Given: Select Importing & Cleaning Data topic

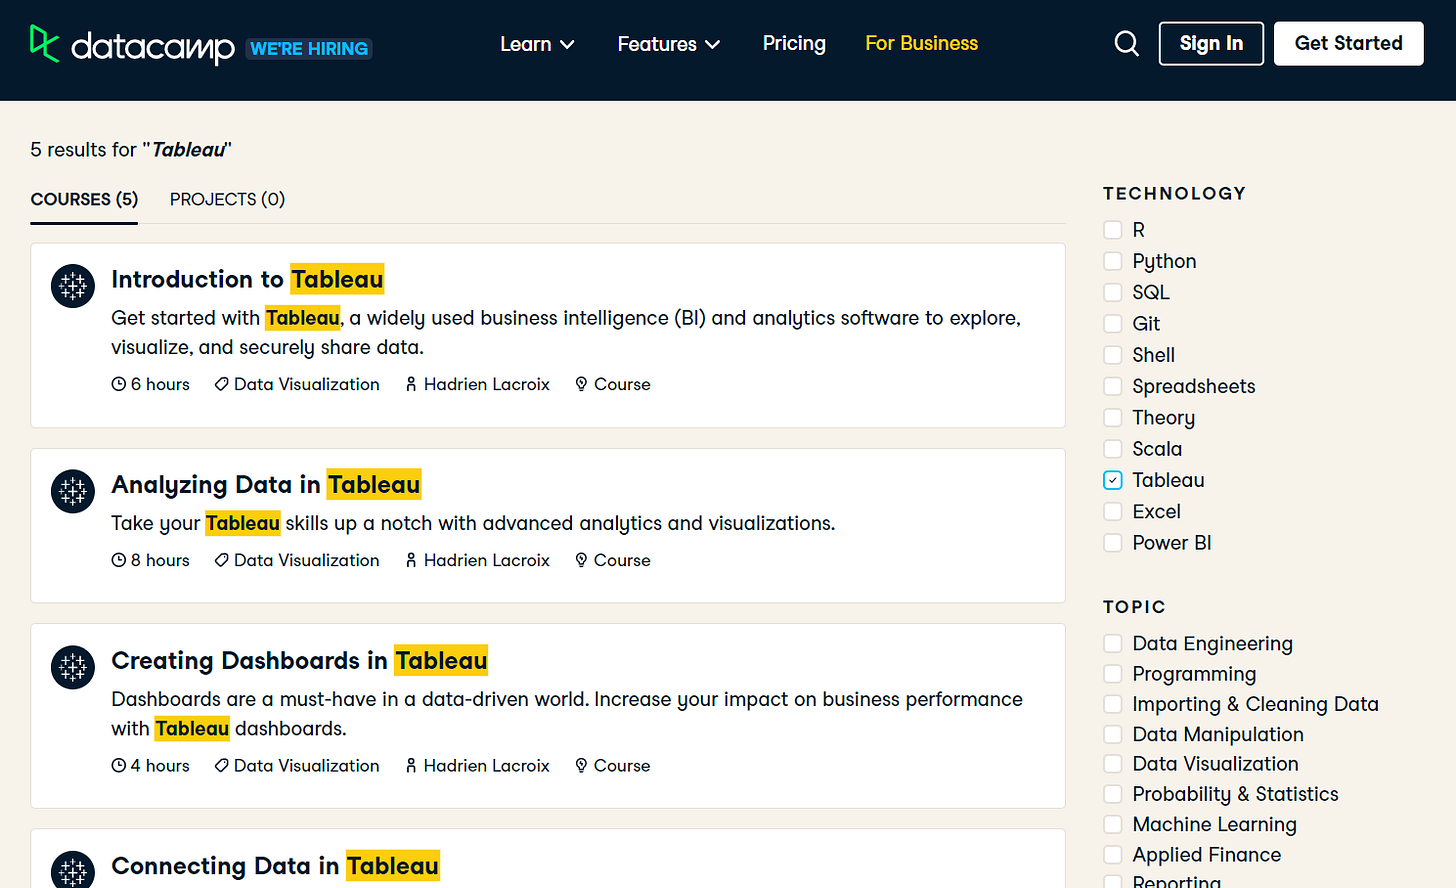Looking at the screenshot, I should click(x=1113, y=704).
